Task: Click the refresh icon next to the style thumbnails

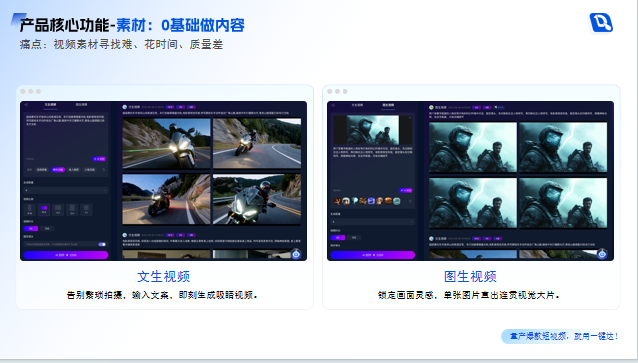Action: 410,201
